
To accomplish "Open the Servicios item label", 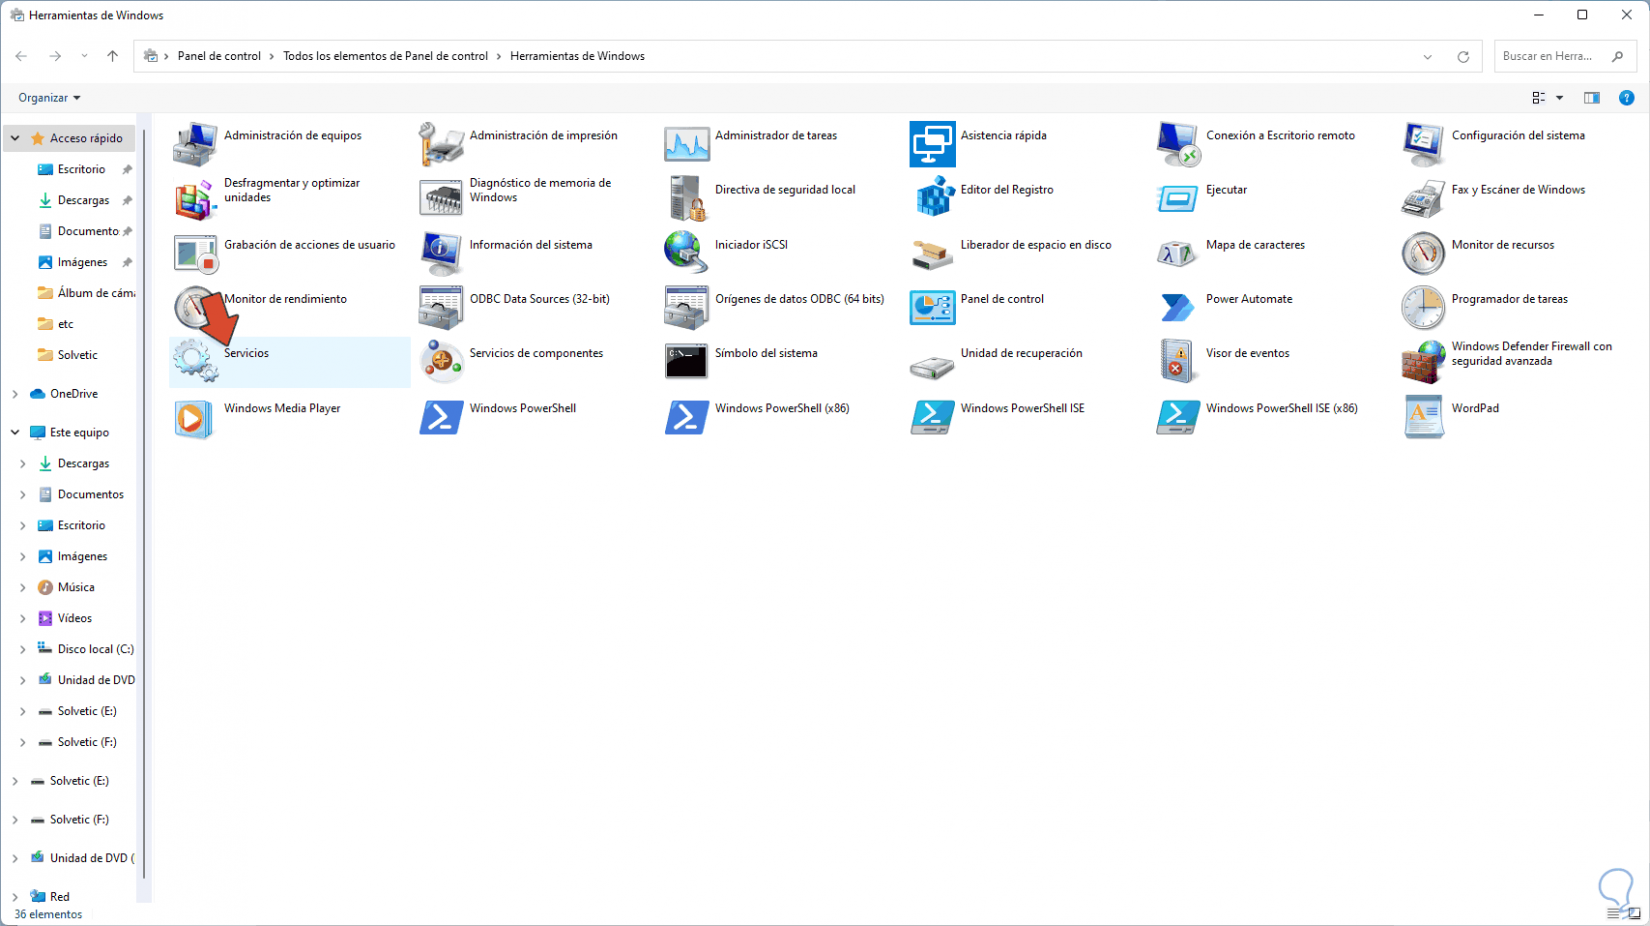I will point(246,353).
